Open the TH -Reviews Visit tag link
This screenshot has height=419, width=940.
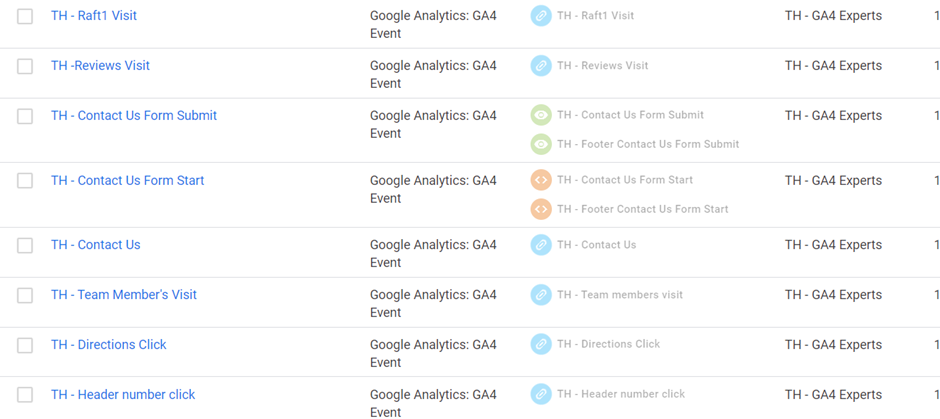click(x=100, y=66)
